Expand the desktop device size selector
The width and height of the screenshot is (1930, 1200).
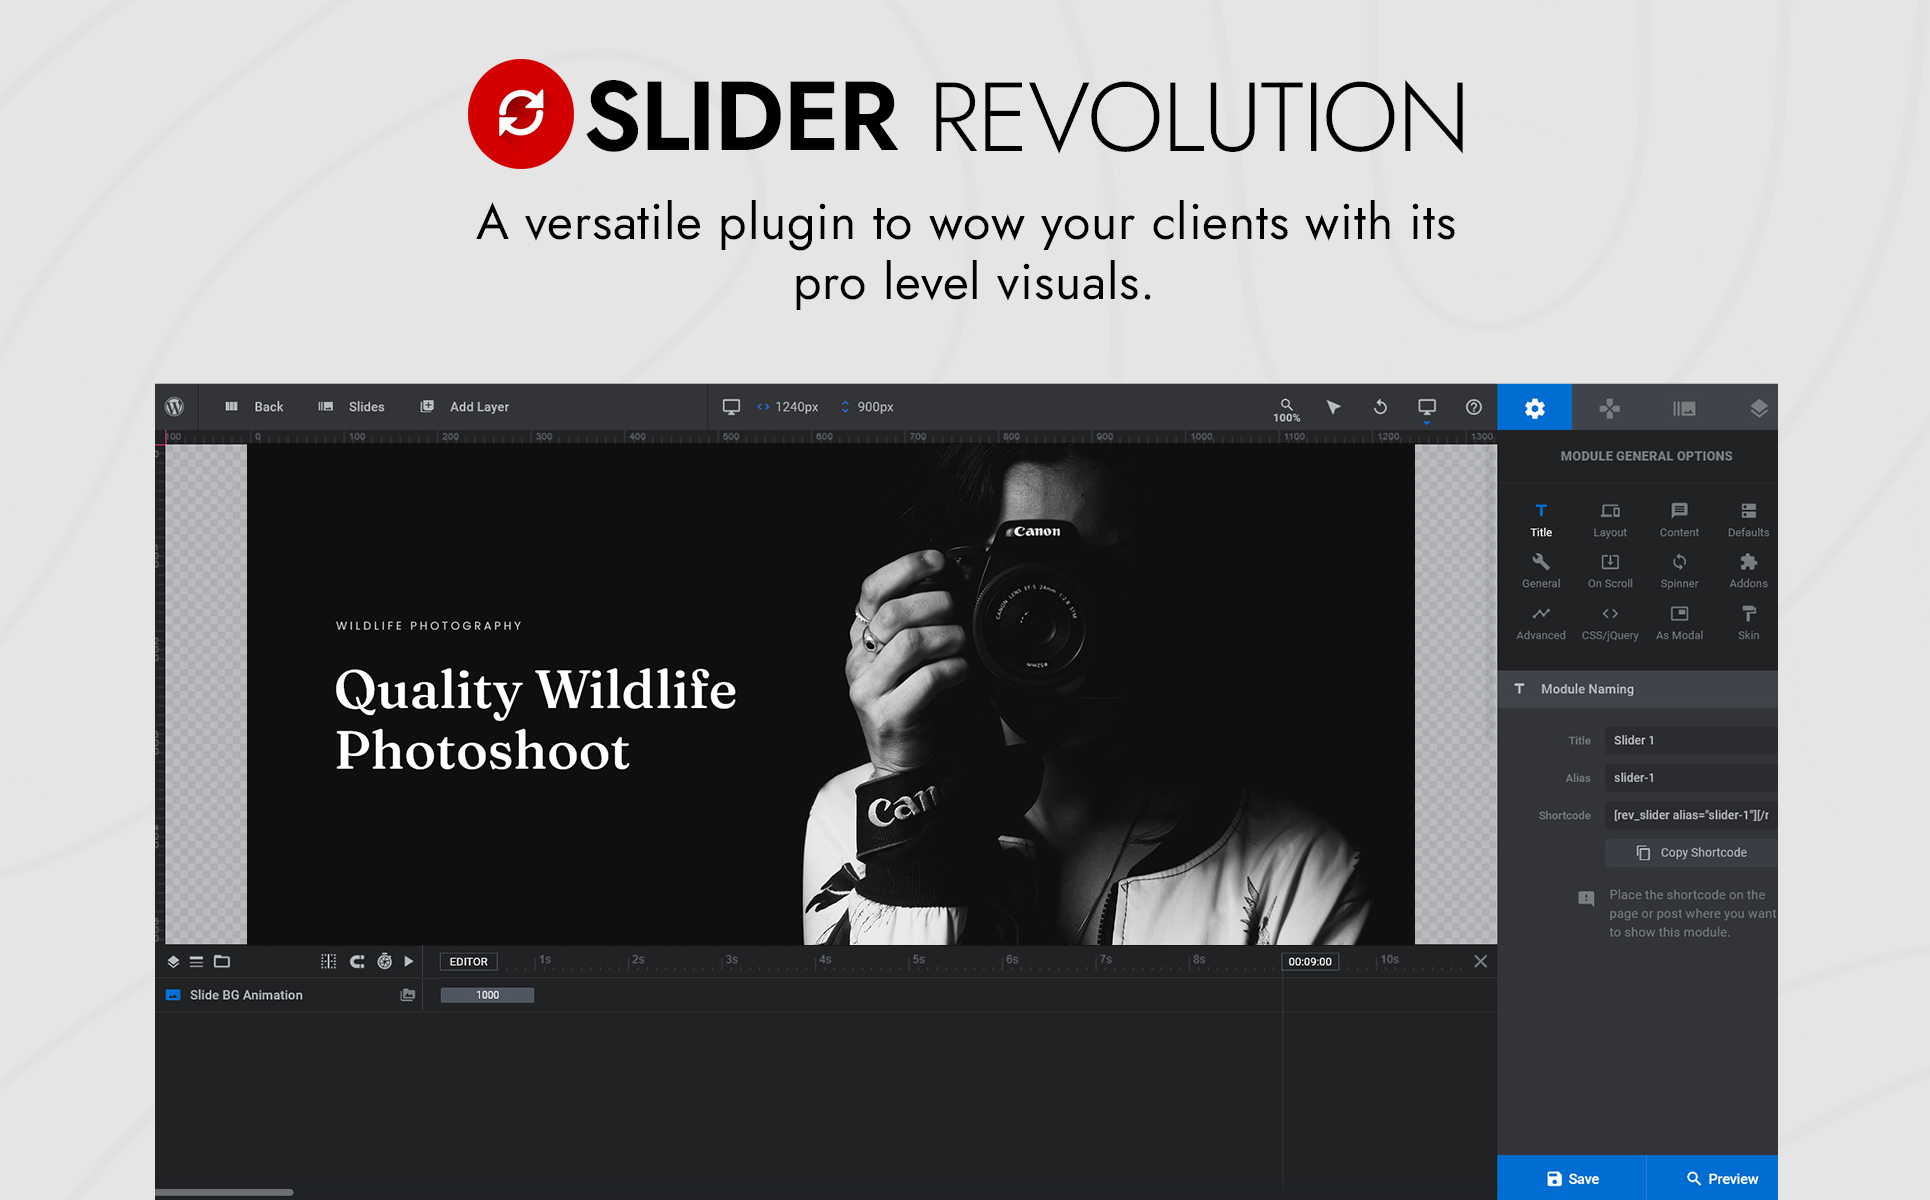[x=1426, y=408]
